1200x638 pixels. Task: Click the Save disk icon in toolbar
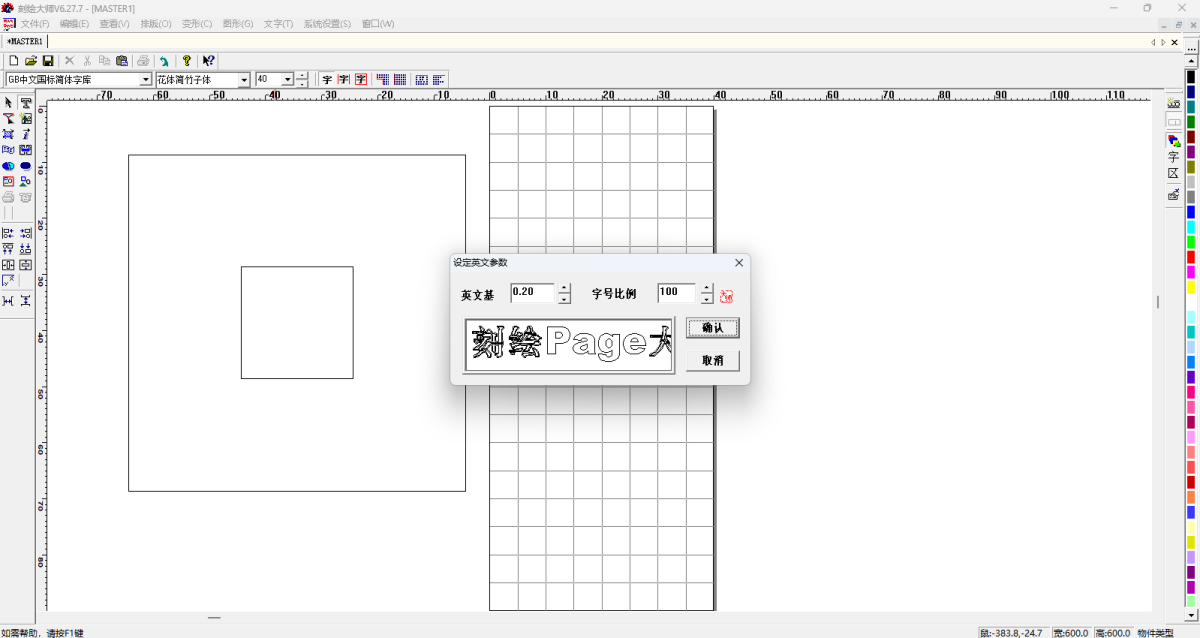pos(47,61)
